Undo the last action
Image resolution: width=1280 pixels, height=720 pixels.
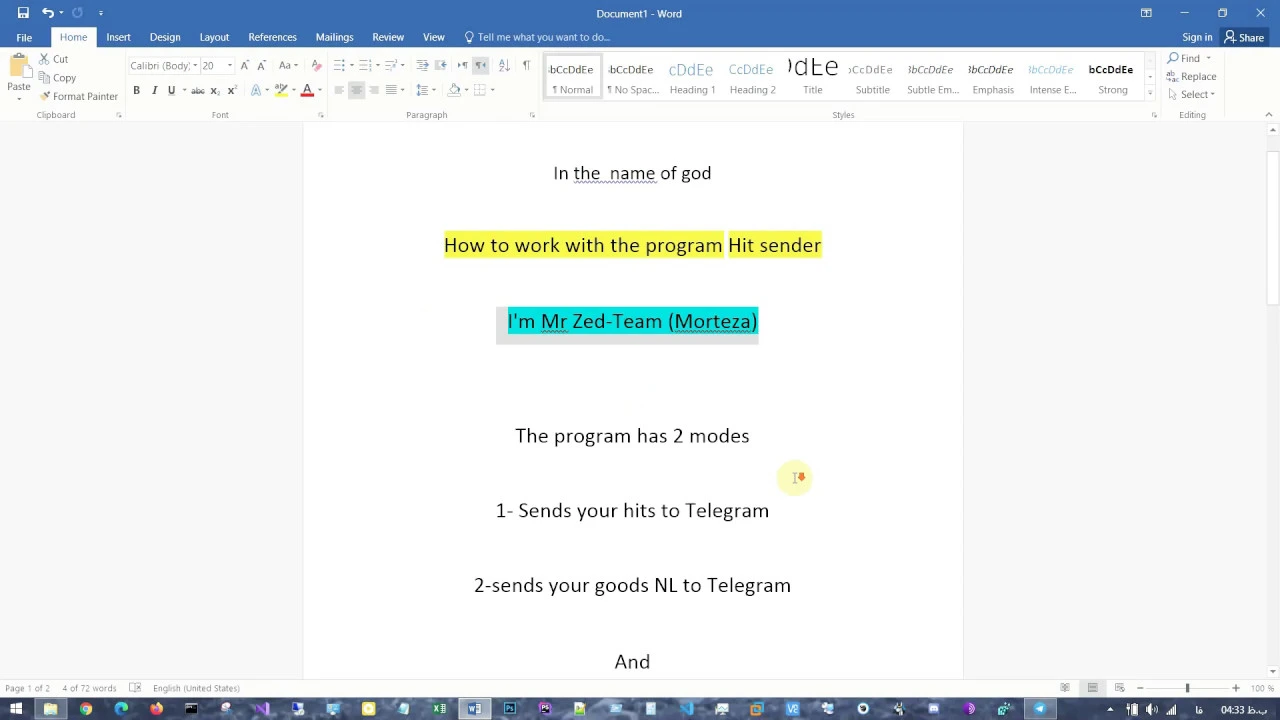(47, 13)
